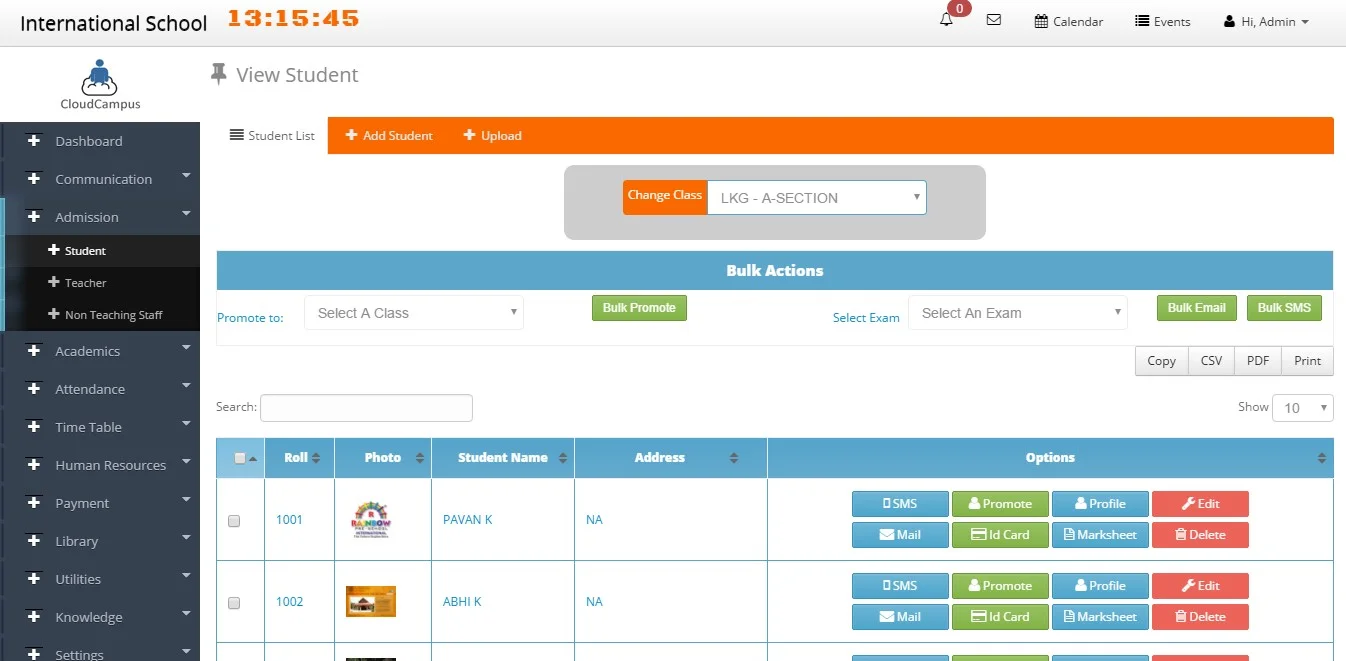Viewport: 1346px width, 661px height.
Task: Click the CloudCampus logo
Action: click(100, 84)
